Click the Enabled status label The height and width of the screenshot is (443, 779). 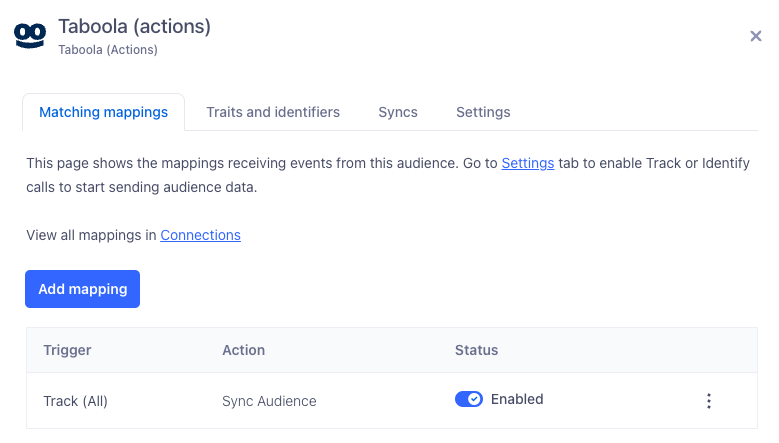pos(517,399)
